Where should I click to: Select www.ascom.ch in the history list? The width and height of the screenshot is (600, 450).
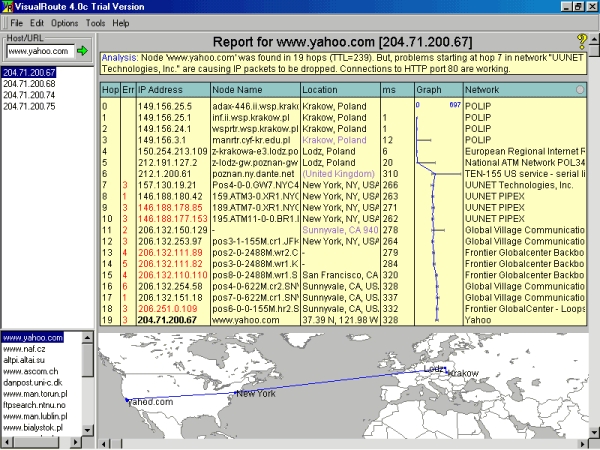click(31, 372)
